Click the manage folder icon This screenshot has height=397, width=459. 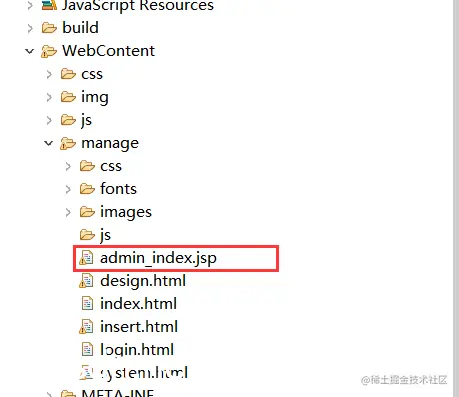point(68,144)
